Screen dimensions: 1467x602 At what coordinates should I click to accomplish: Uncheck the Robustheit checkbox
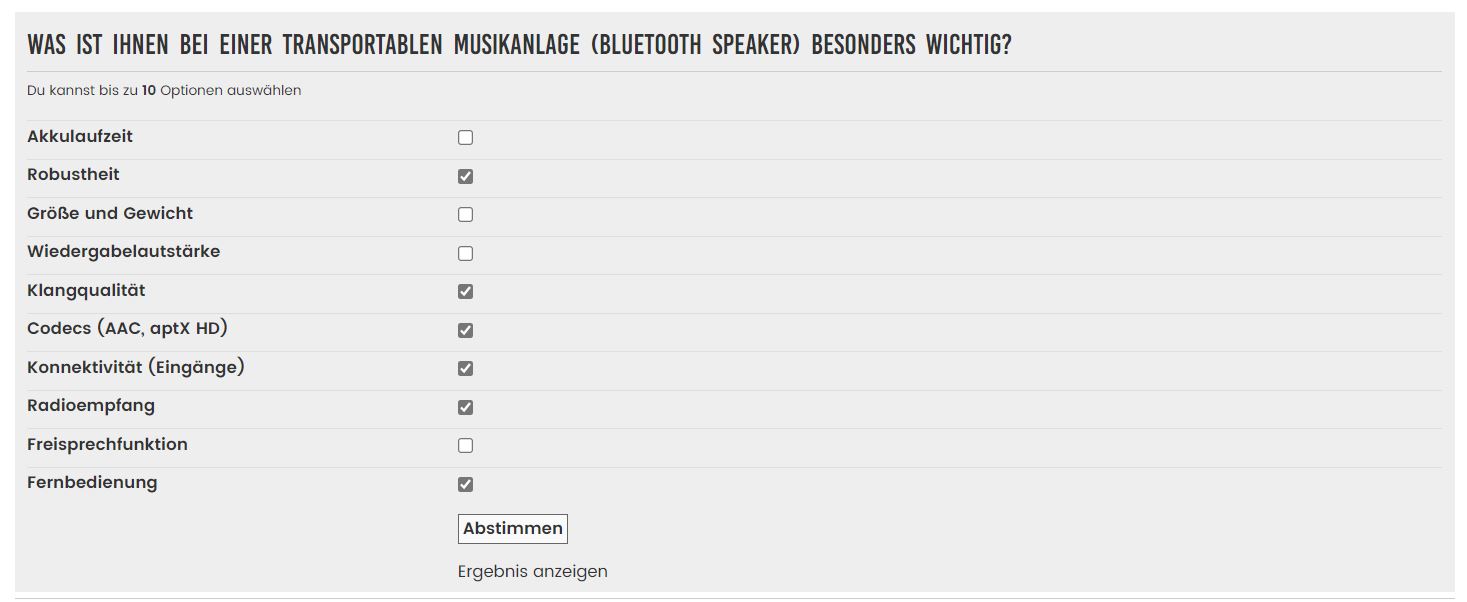[465, 176]
